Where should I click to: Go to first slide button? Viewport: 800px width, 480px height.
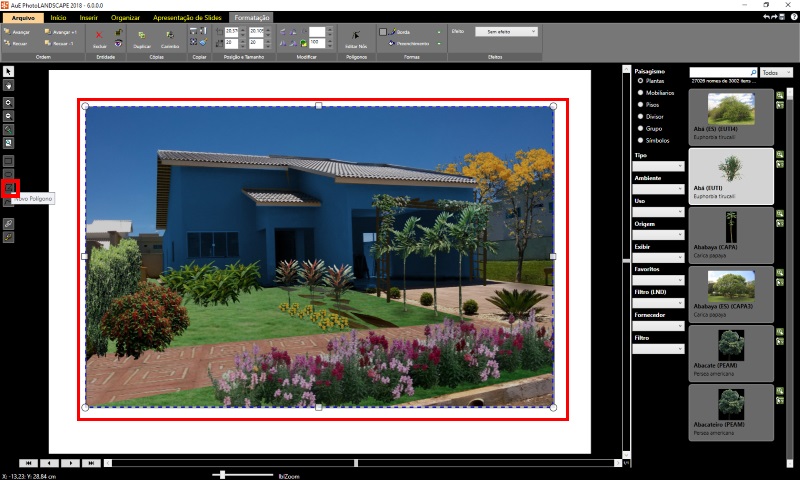[x=28, y=463]
